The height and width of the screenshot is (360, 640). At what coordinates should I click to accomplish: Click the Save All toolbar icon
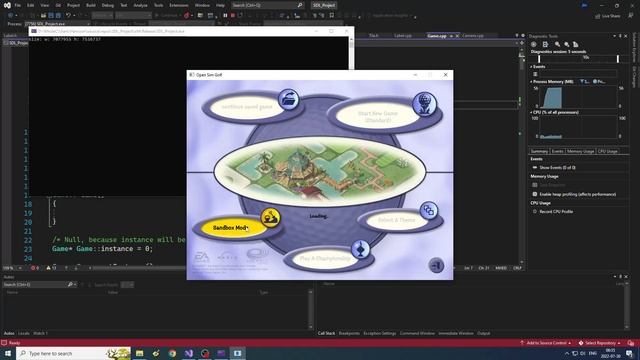pyautogui.click(x=58, y=16)
